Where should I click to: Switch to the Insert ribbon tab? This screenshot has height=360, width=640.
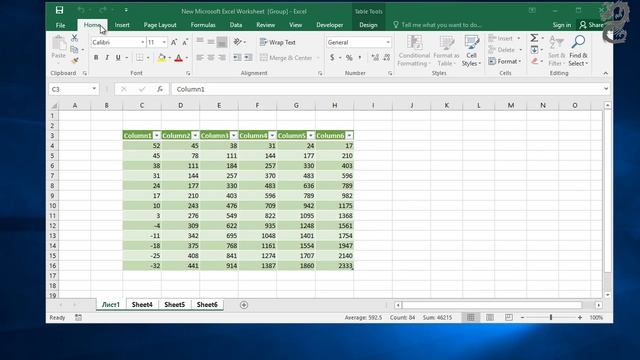[x=122, y=25]
